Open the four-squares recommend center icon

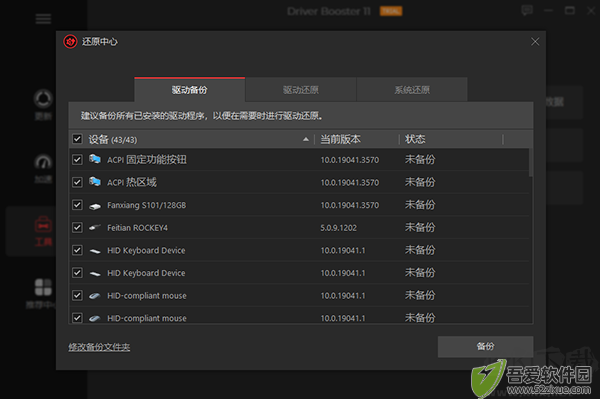43,287
